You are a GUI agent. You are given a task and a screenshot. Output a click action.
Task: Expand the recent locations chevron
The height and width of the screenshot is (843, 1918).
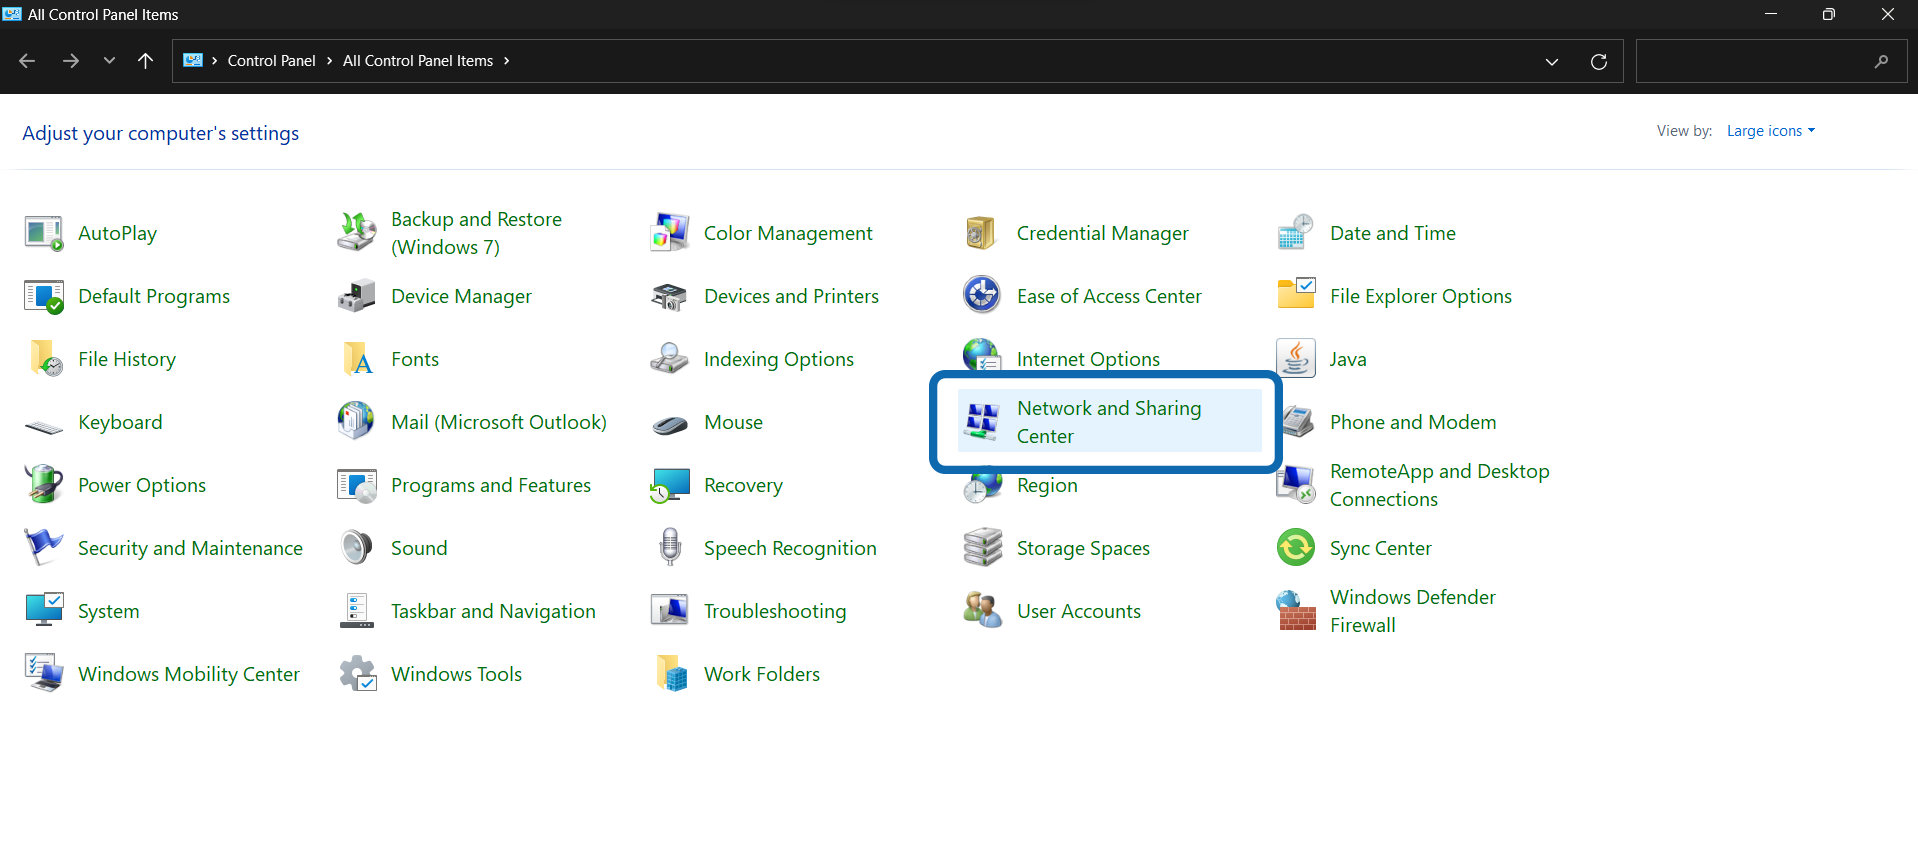(109, 61)
